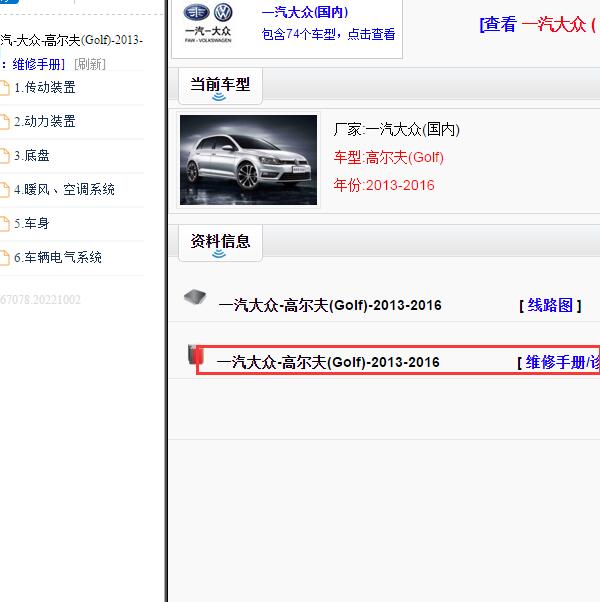Open the 2.动力装置 folder icon
Image resolution: width=600 pixels, height=602 pixels.
pyautogui.click(x=5, y=122)
